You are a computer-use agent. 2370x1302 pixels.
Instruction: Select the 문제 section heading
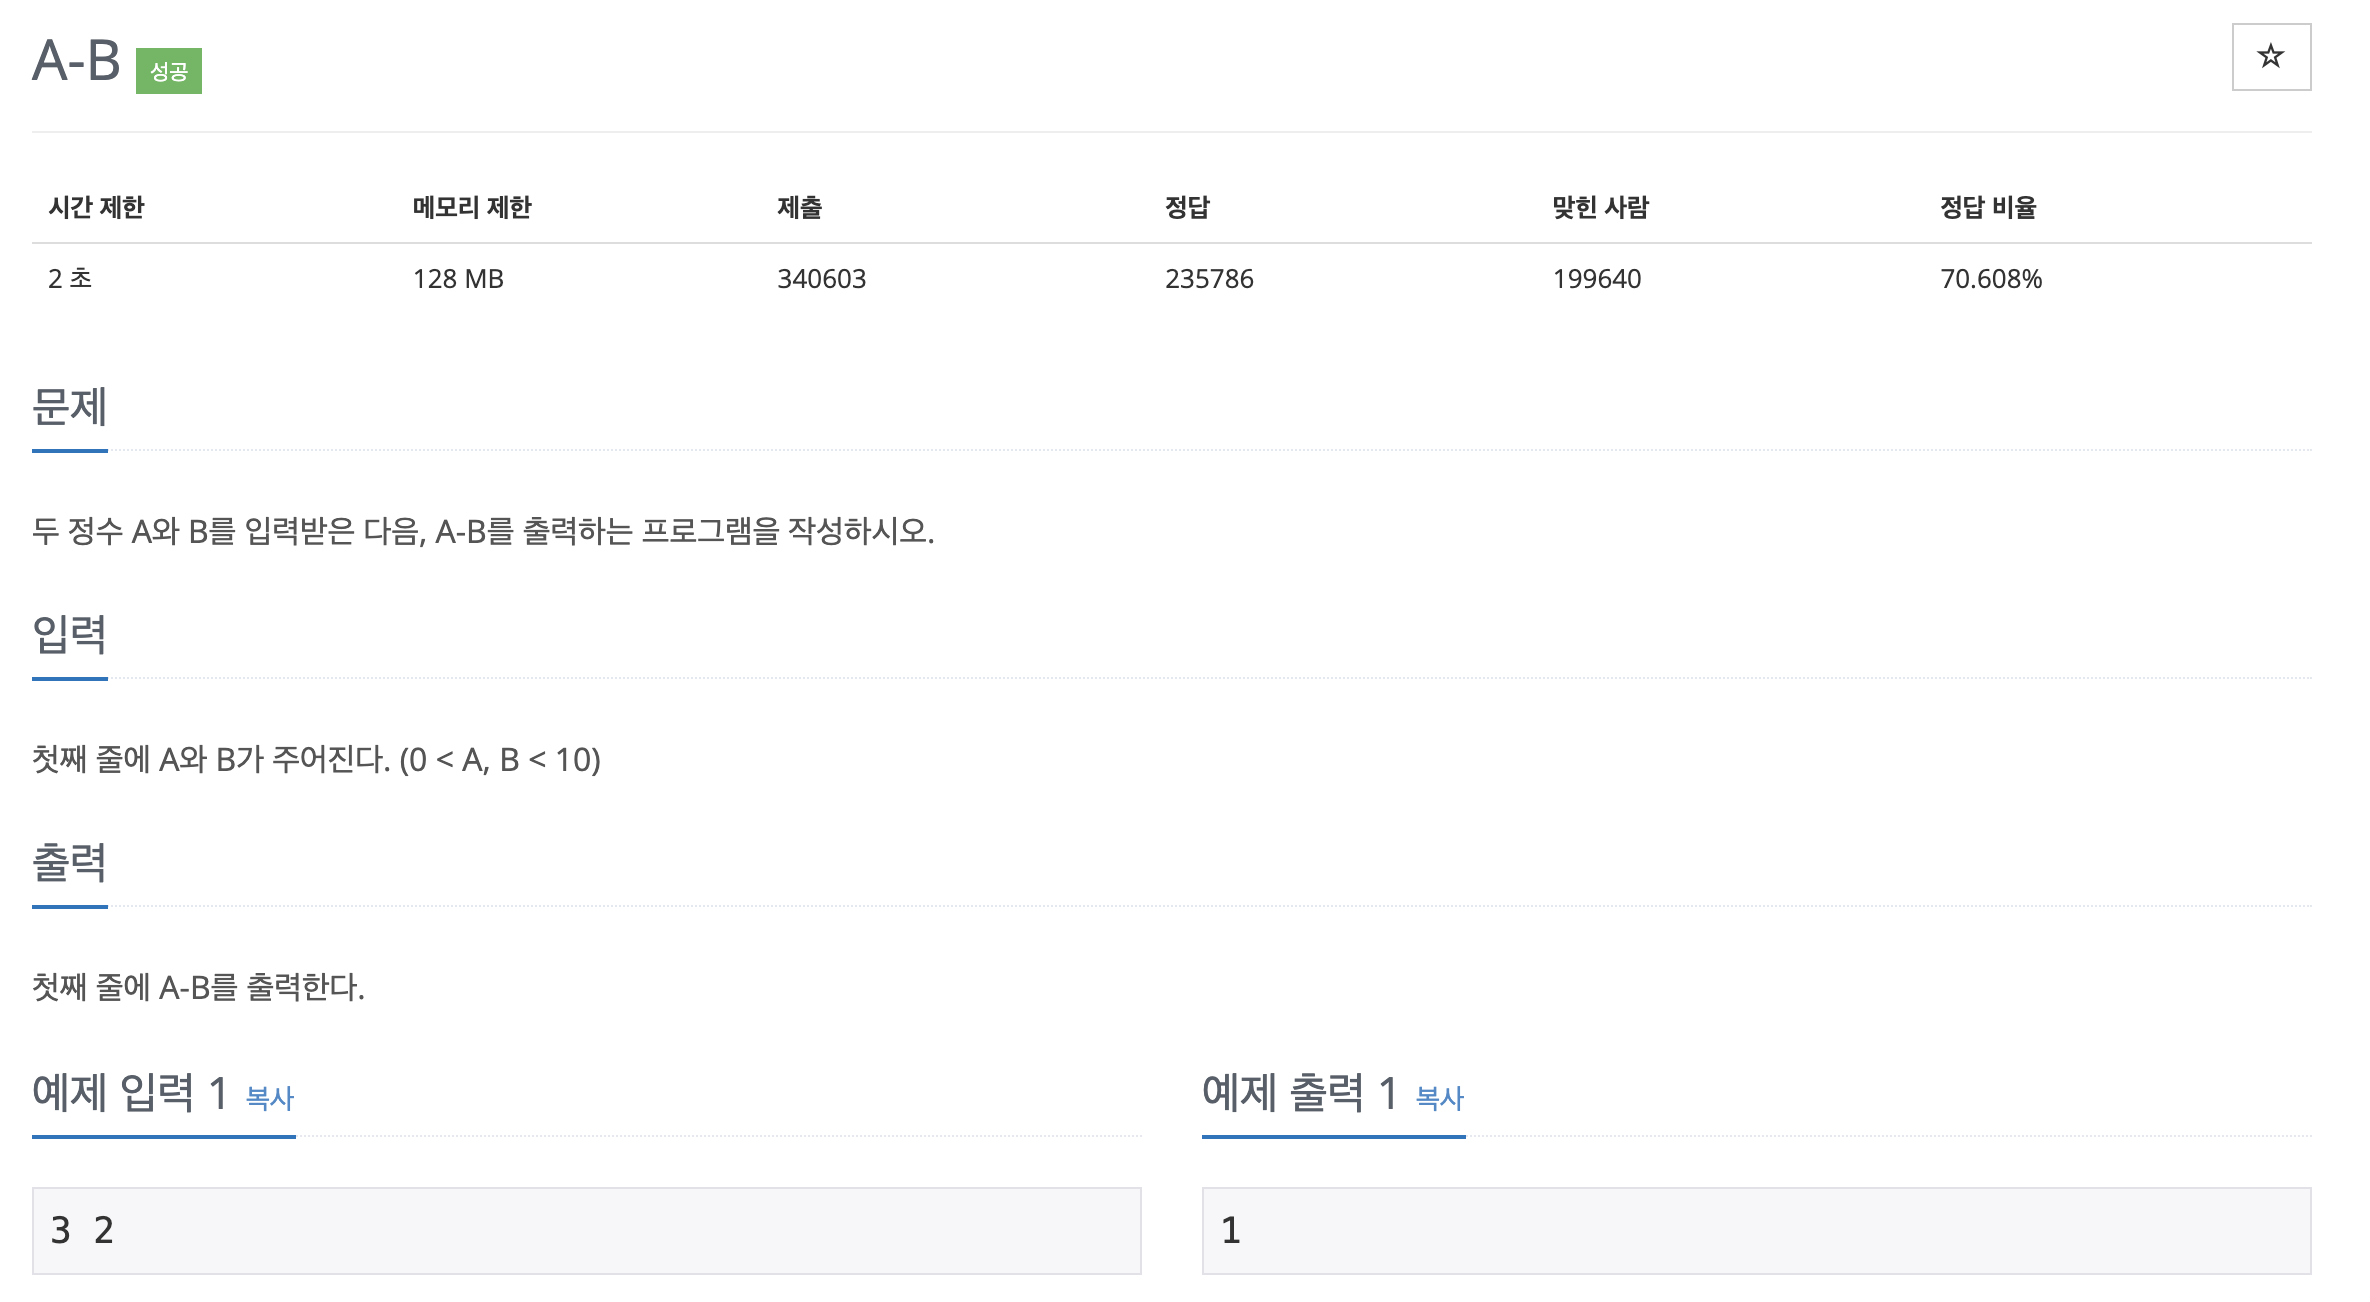[70, 405]
